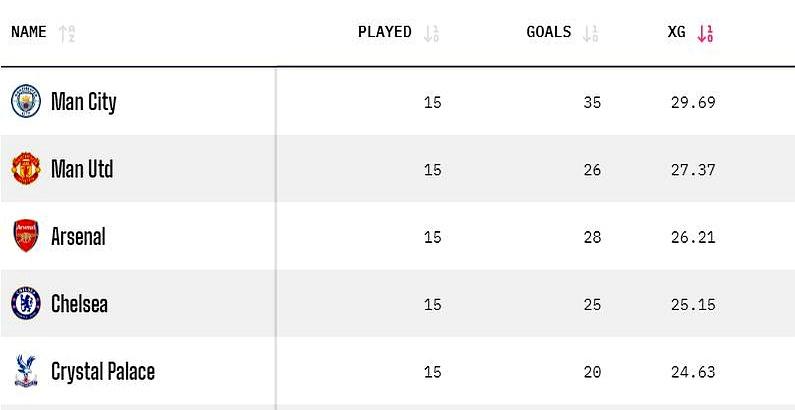Open the Man City team link
Image resolution: width=795 pixels, height=410 pixels.
click(84, 102)
